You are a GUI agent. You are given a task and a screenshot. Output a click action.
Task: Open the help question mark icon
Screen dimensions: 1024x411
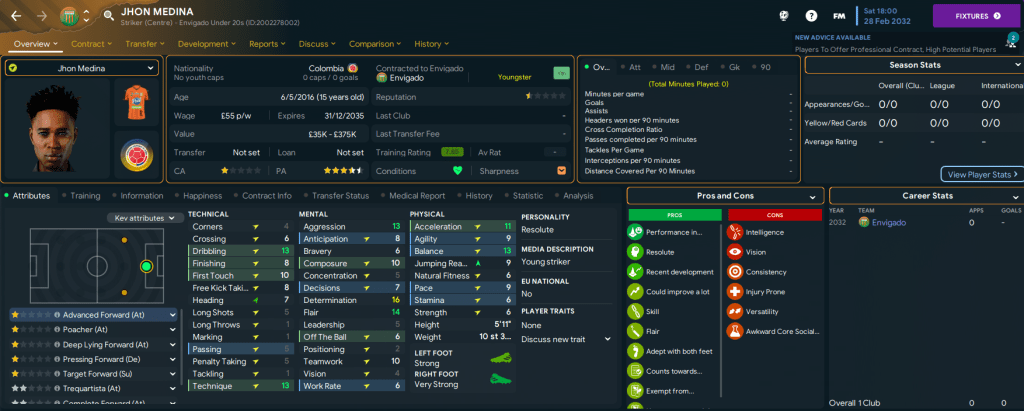tap(811, 16)
